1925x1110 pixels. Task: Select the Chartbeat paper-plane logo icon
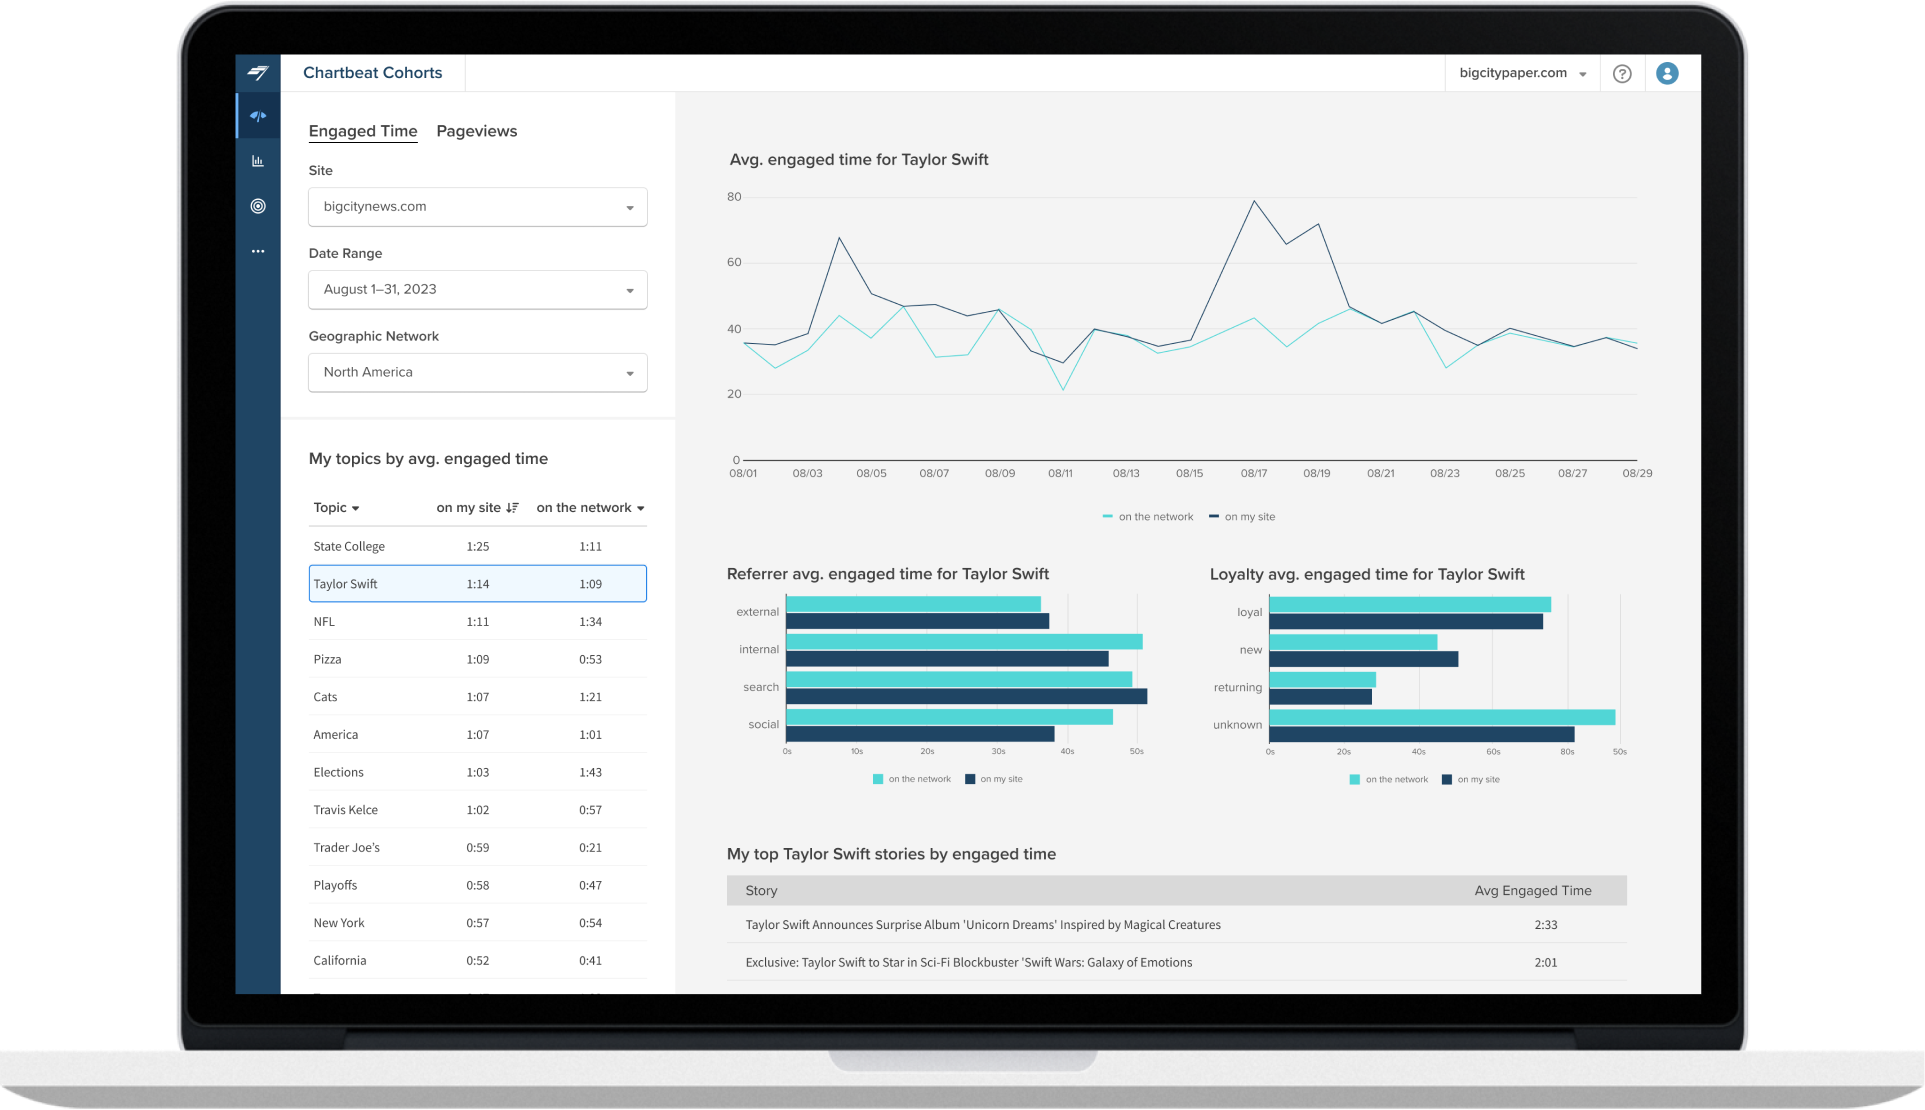(x=257, y=72)
